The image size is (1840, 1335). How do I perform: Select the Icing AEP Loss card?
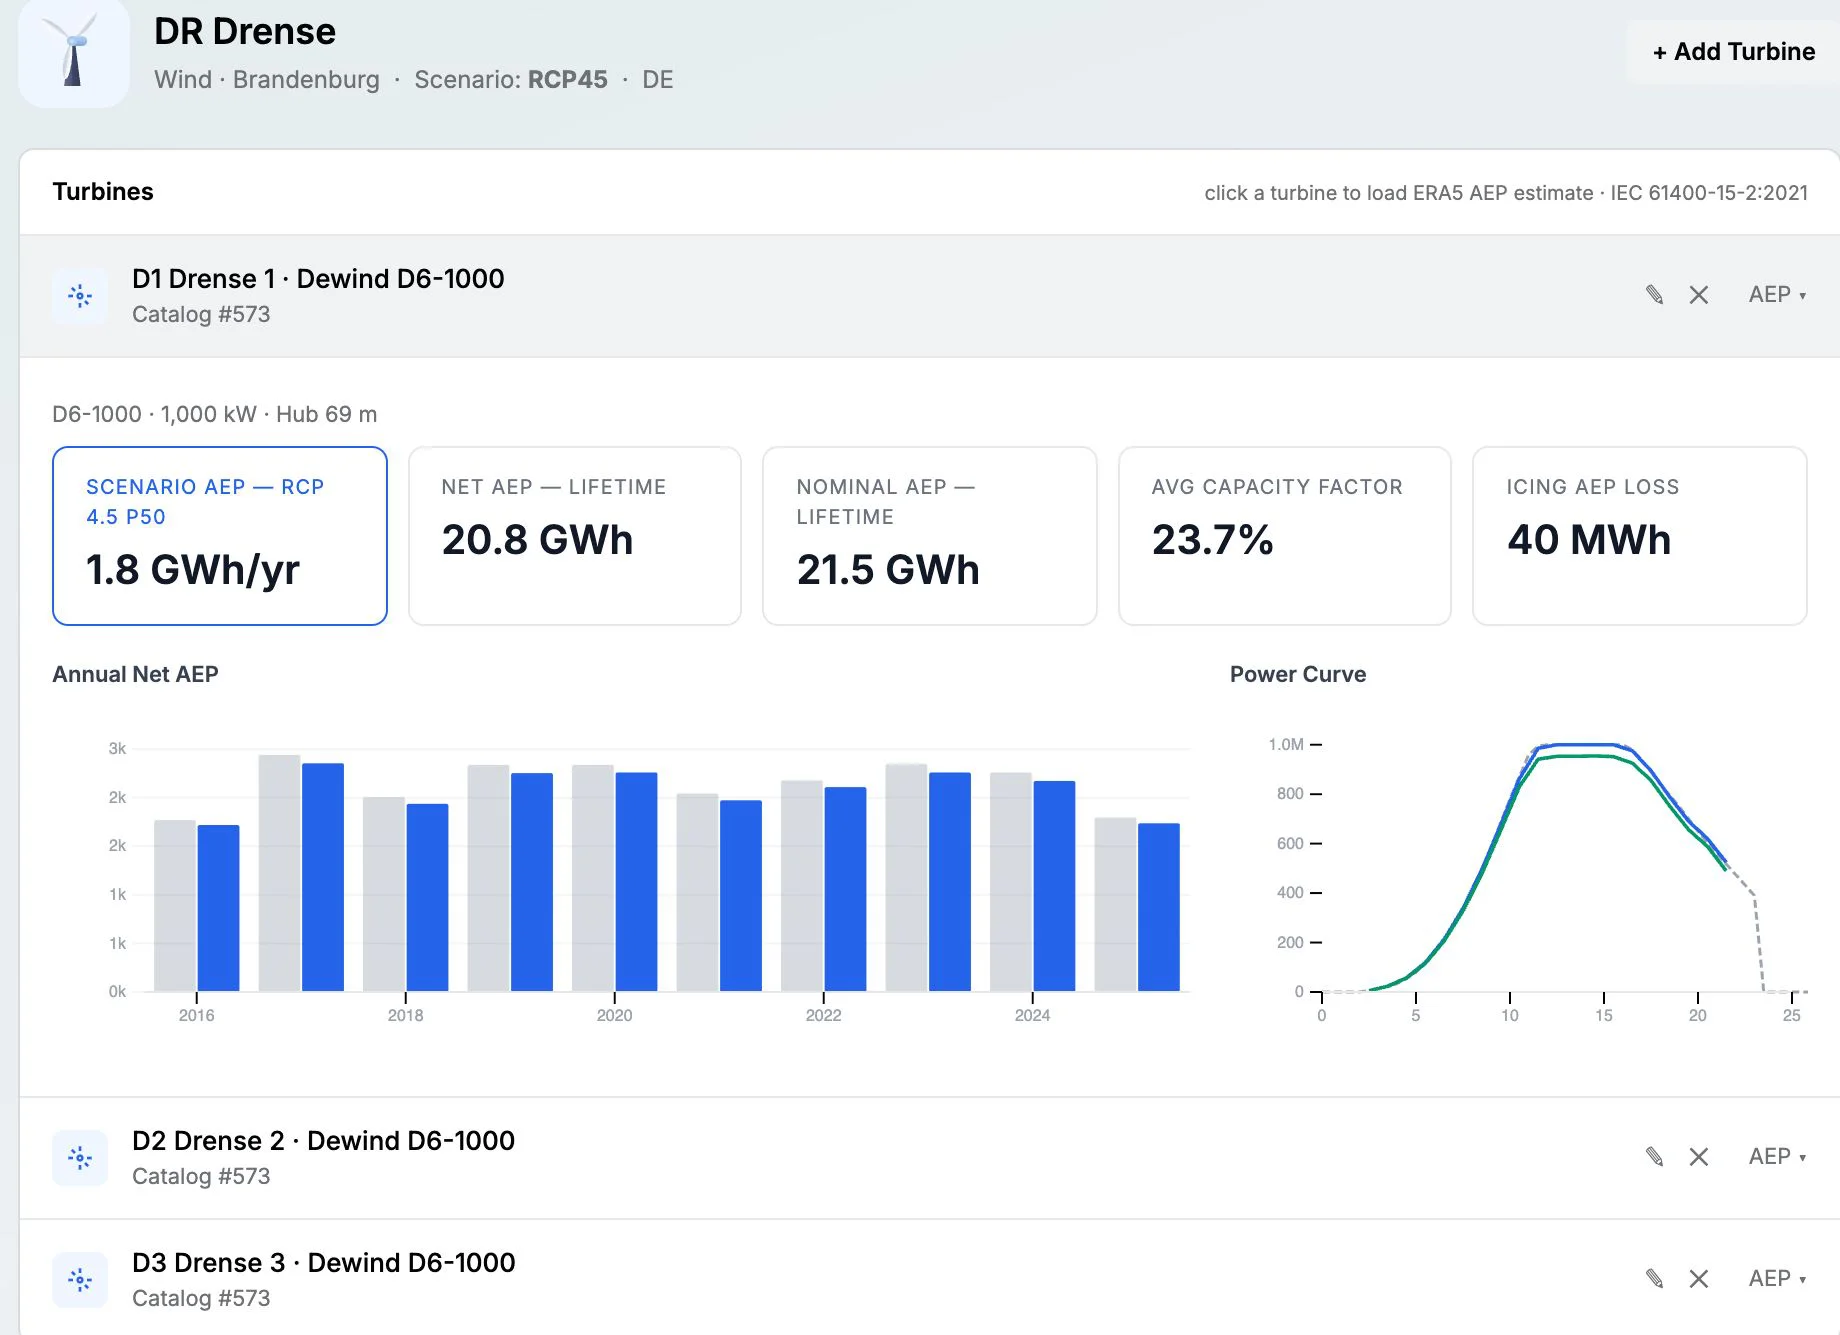click(1640, 536)
